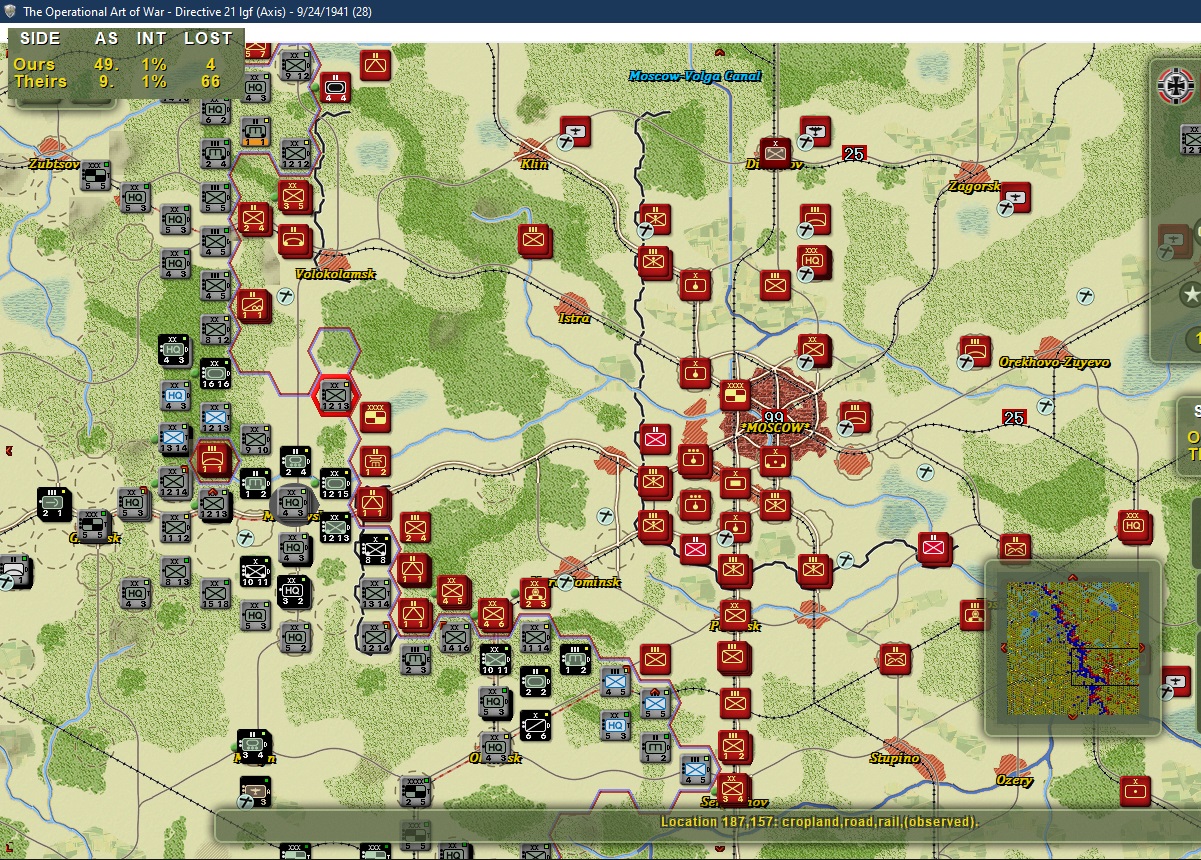The width and height of the screenshot is (1201, 860).
Task: Select the Soviet XXXX army counter beside the highlighted hex
Action: coord(375,418)
